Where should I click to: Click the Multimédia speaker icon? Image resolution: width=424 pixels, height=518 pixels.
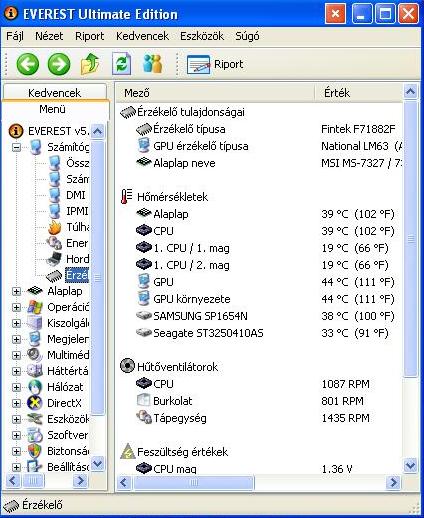[x=35, y=355]
